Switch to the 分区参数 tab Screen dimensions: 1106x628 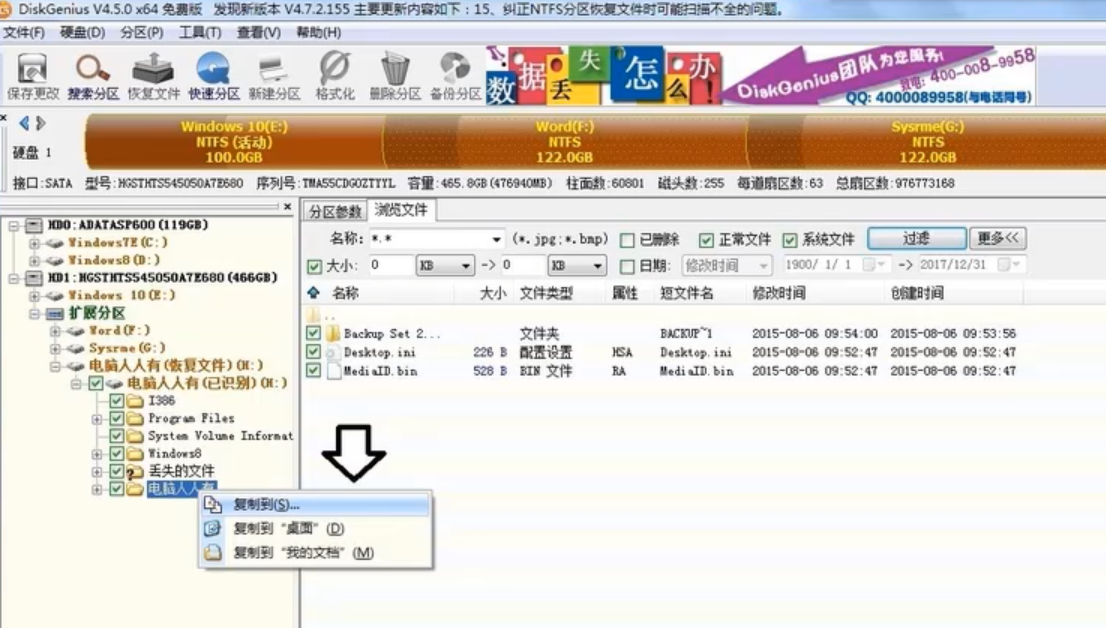point(335,211)
